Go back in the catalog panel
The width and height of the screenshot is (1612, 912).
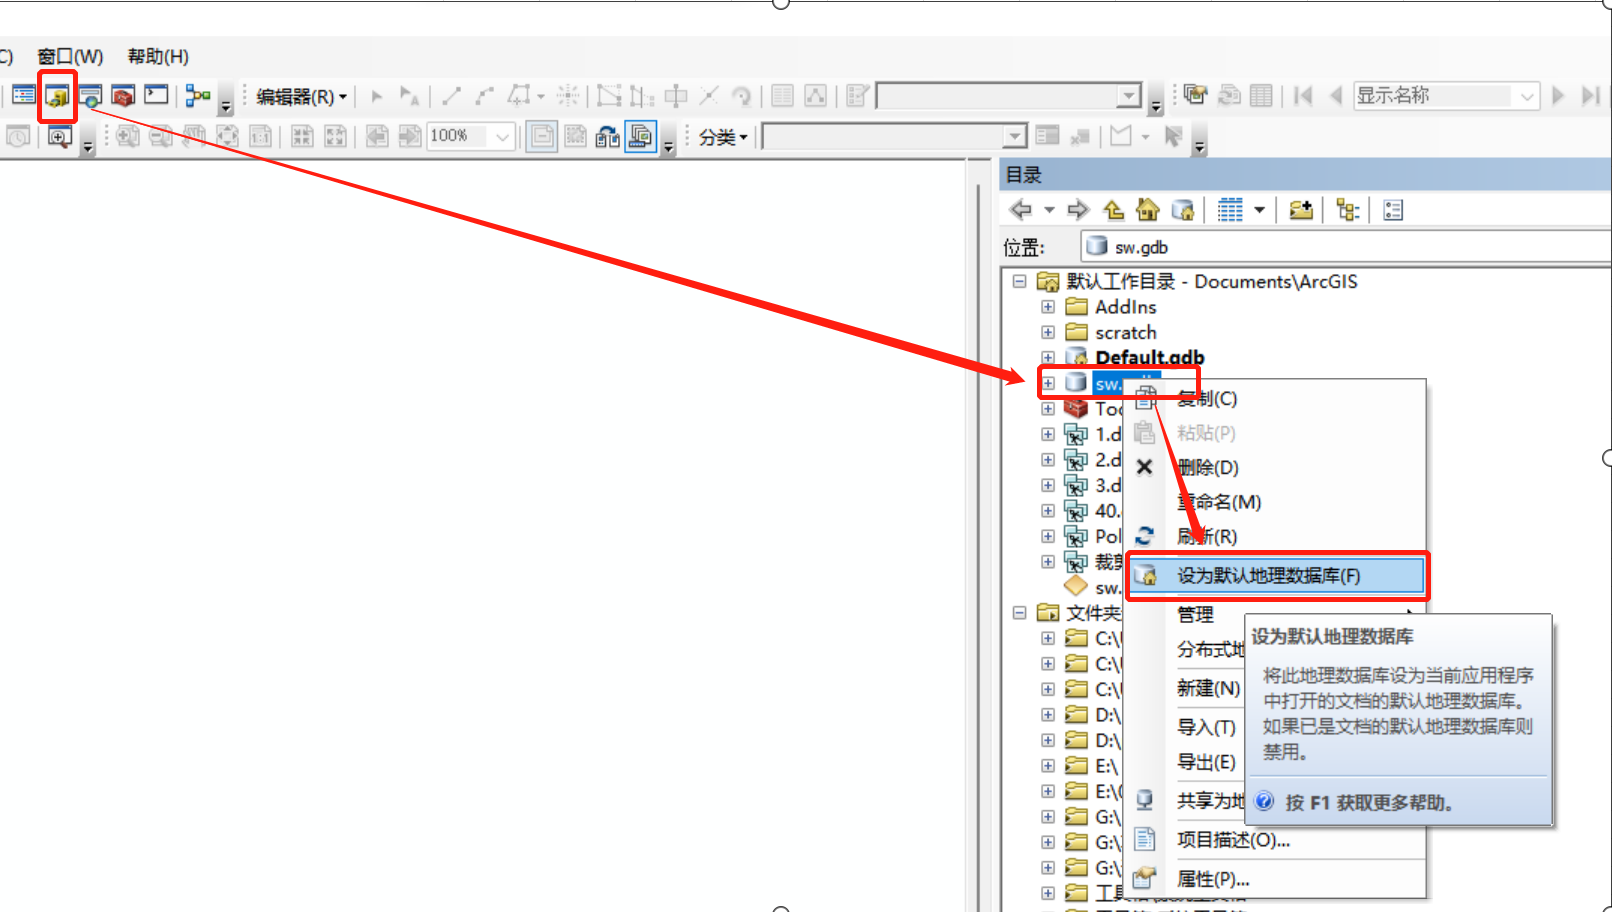click(x=1021, y=210)
